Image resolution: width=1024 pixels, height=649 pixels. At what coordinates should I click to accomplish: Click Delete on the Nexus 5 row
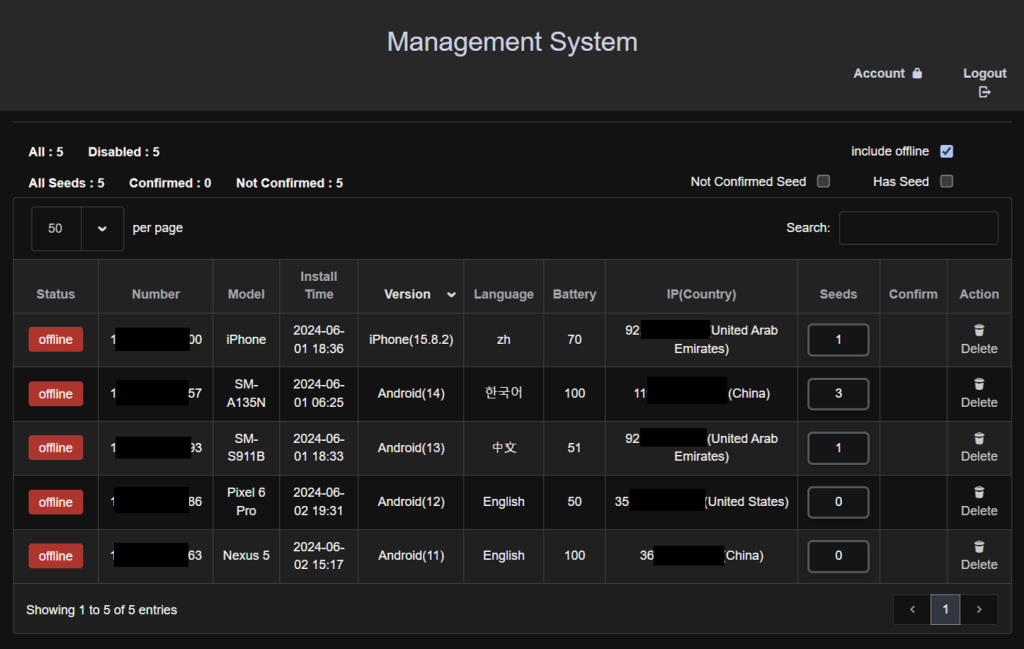tap(979, 564)
